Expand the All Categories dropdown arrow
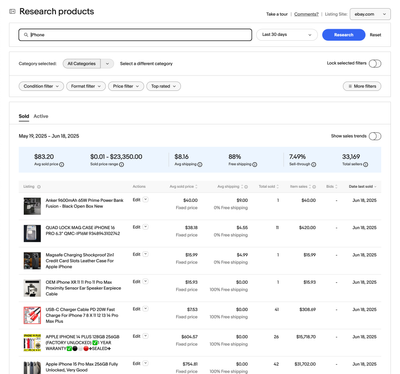This screenshot has height=374, width=400. pos(107,64)
